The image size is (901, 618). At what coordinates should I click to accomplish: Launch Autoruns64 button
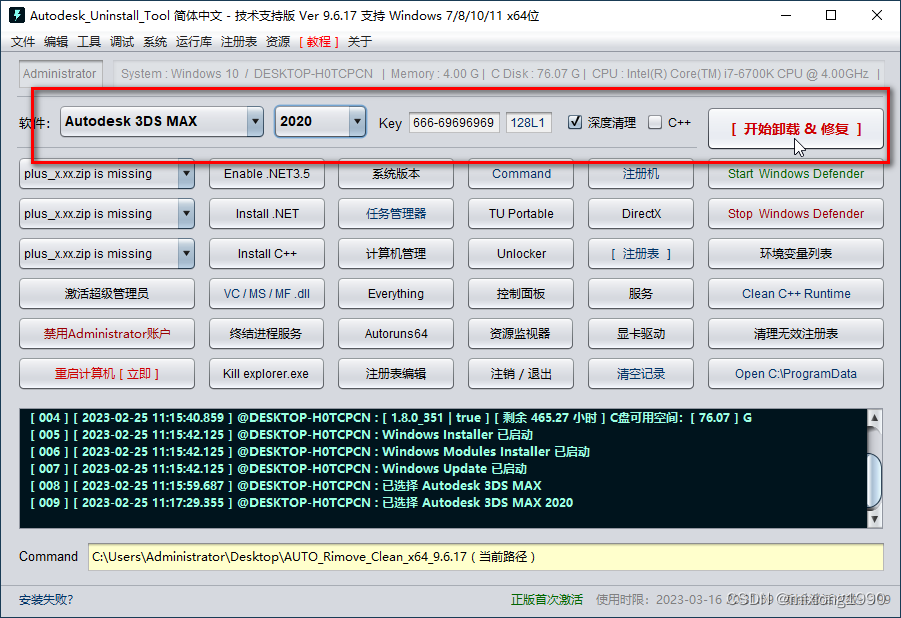[396, 333]
